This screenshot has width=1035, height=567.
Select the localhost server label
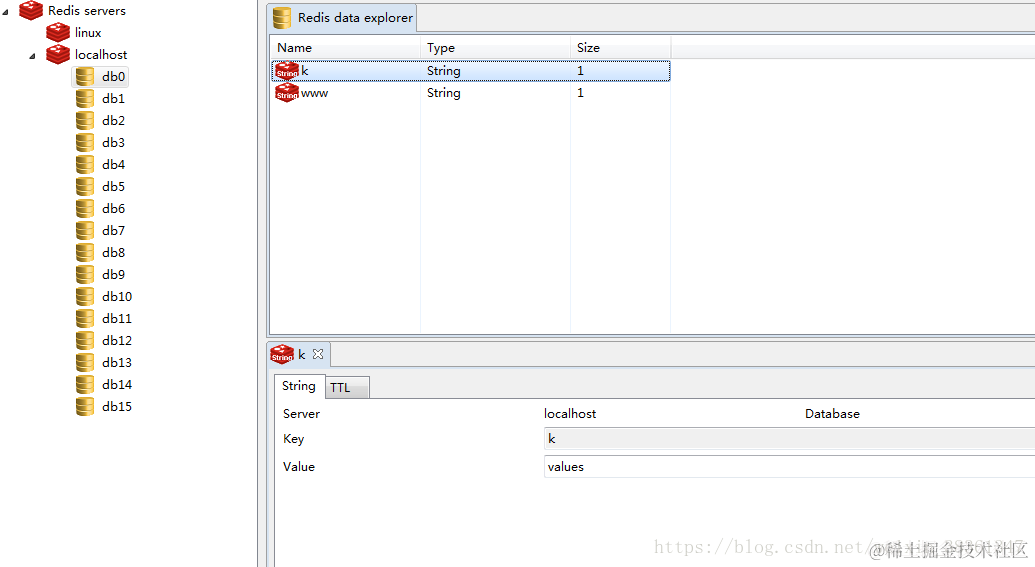101,55
